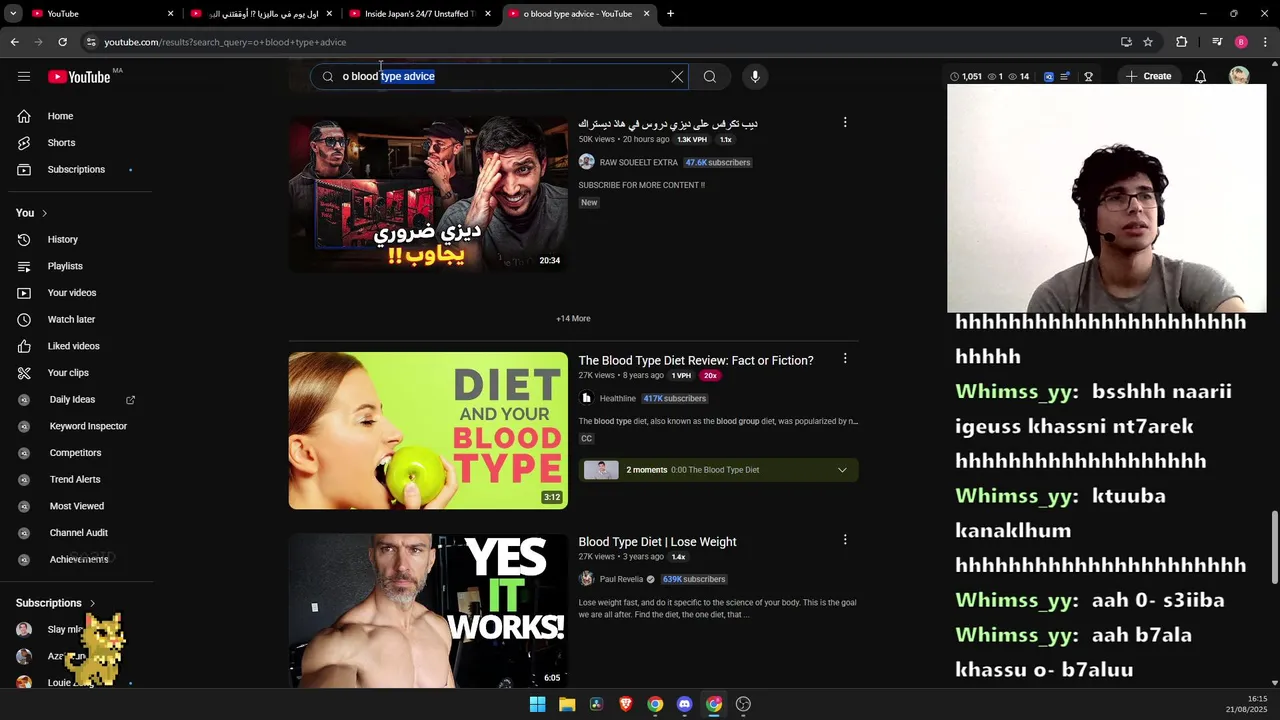Click the Healthline channel avatar

tap(586, 398)
